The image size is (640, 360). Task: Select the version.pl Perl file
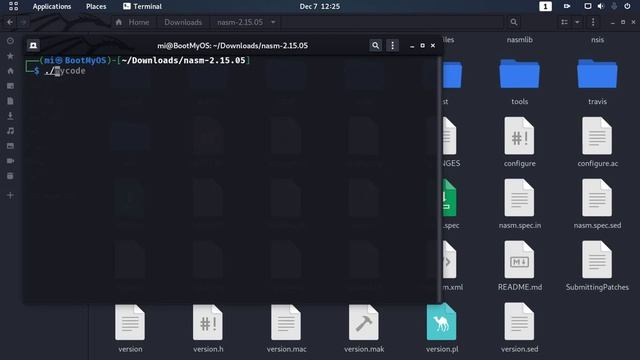coord(442,328)
